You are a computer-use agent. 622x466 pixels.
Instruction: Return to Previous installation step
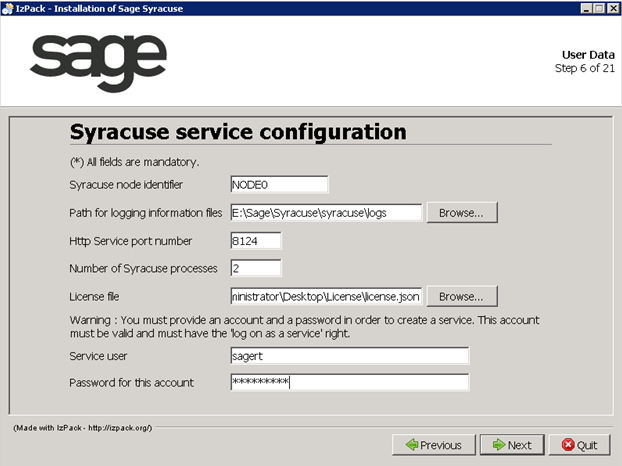pos(434,445)
